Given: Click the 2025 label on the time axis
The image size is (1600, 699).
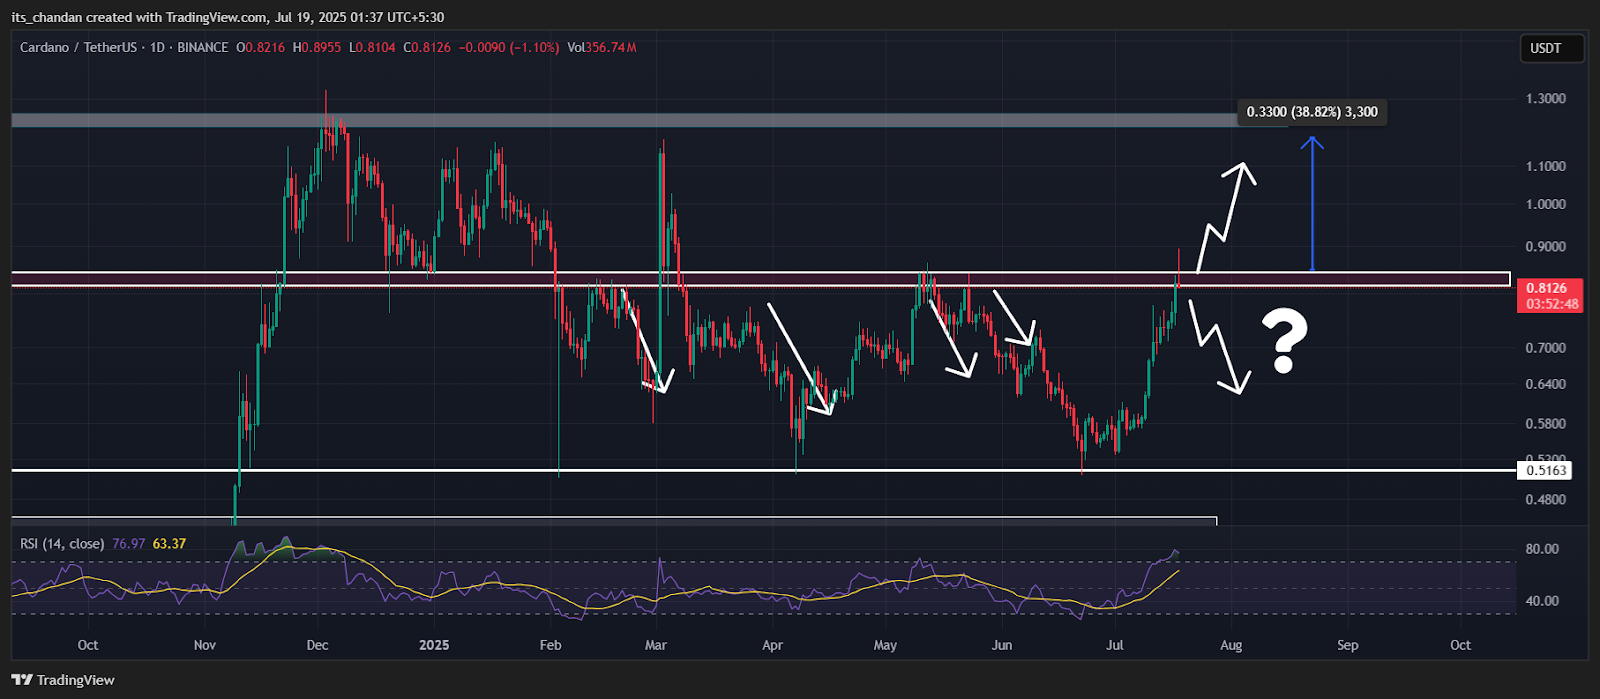Looking at the screenshot, I should click(x=434, y=645).
